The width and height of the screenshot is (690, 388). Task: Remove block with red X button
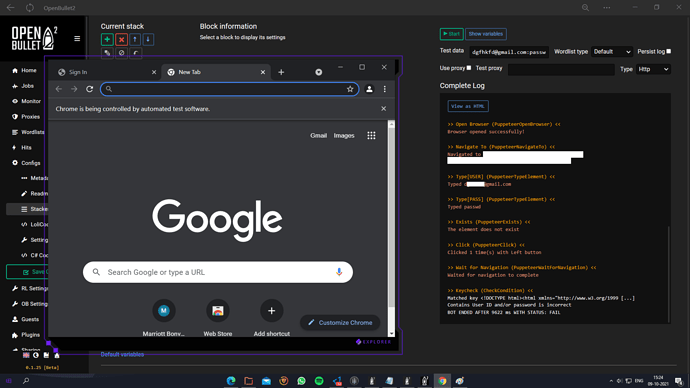(x=121, y=40)
